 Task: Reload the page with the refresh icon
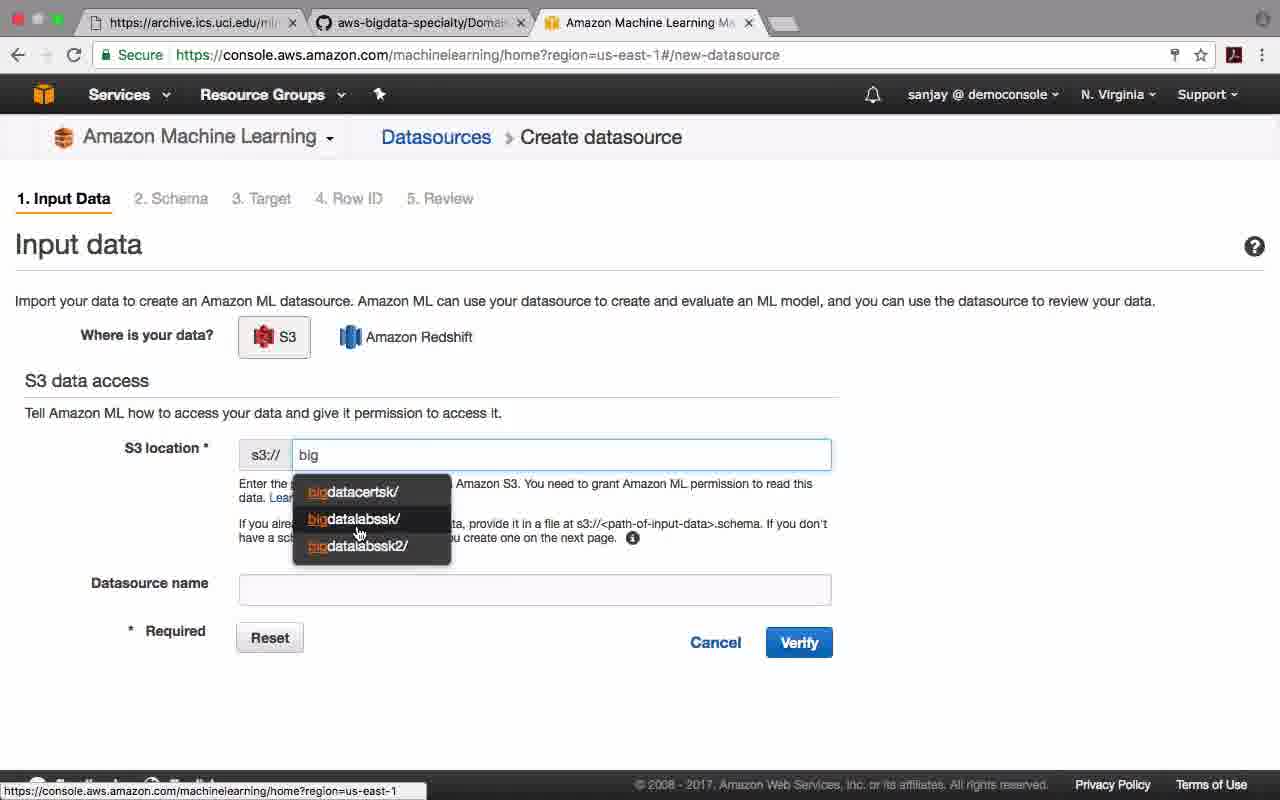click(x=74, y=55)
